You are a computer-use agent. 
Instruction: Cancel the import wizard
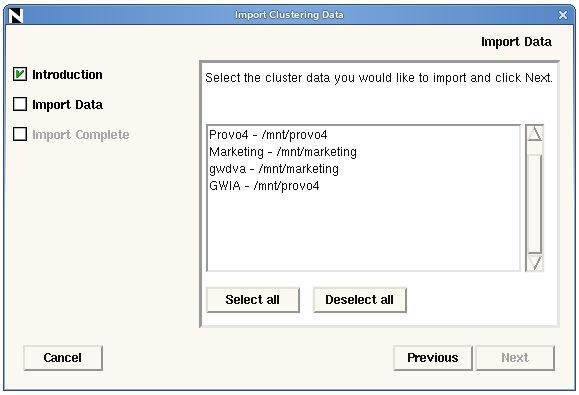point(63,358)
